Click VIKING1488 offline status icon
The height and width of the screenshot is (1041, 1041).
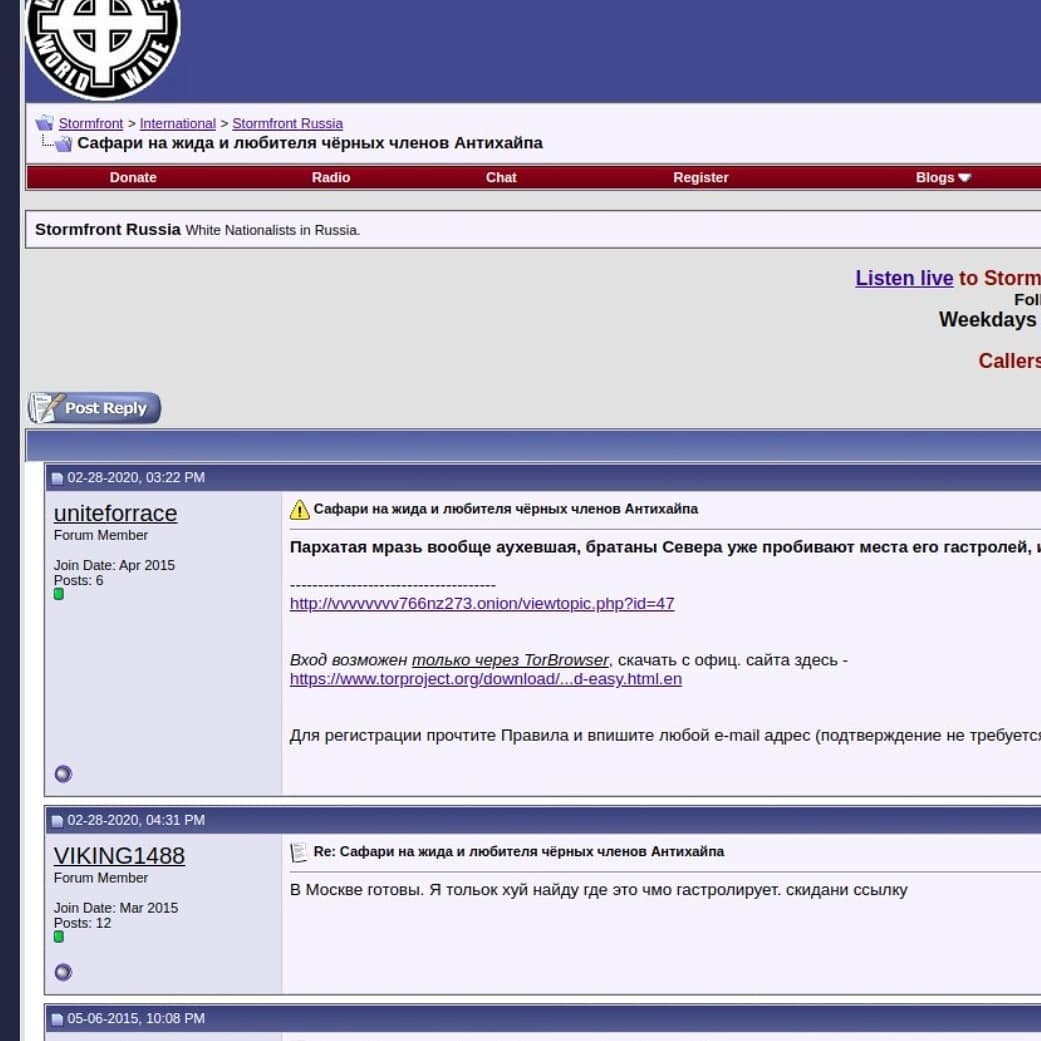click(x=63, y=972)
